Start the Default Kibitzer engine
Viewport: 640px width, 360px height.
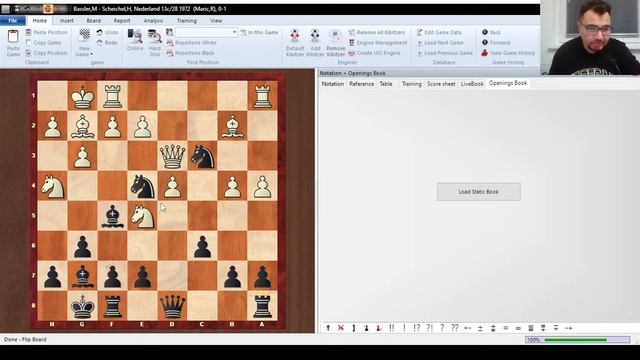295,42
